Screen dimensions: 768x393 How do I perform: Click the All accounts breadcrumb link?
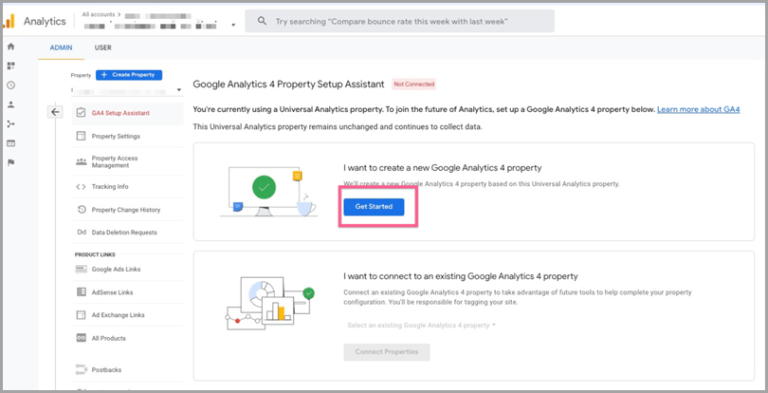98,15
